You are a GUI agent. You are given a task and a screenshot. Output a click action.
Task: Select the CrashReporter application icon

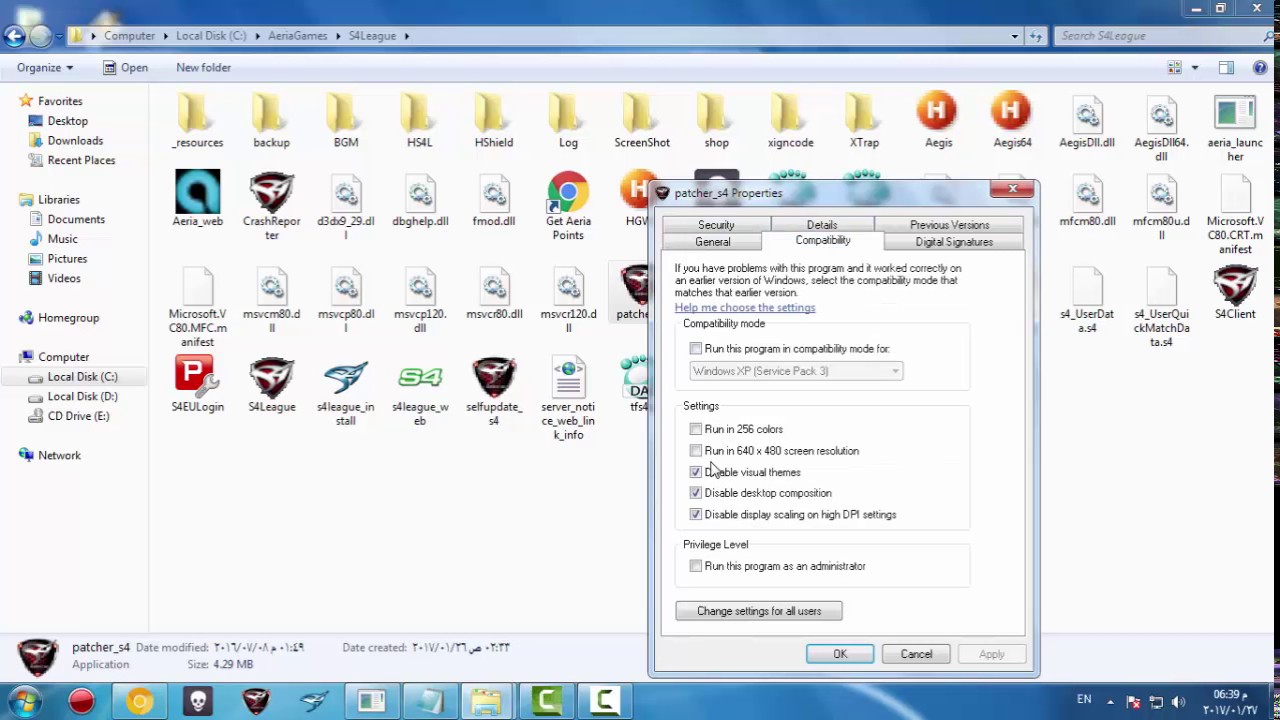pyautogui.click(x=271, y=191)
